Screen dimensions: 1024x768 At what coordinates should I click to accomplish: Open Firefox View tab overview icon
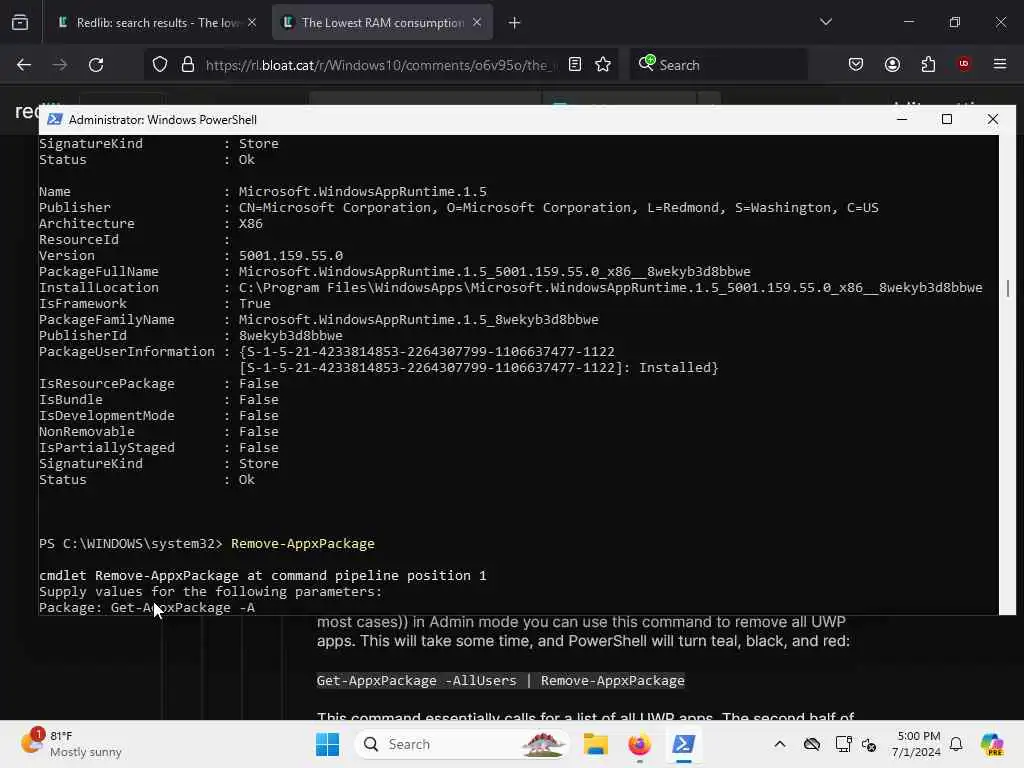coord(20,23)
